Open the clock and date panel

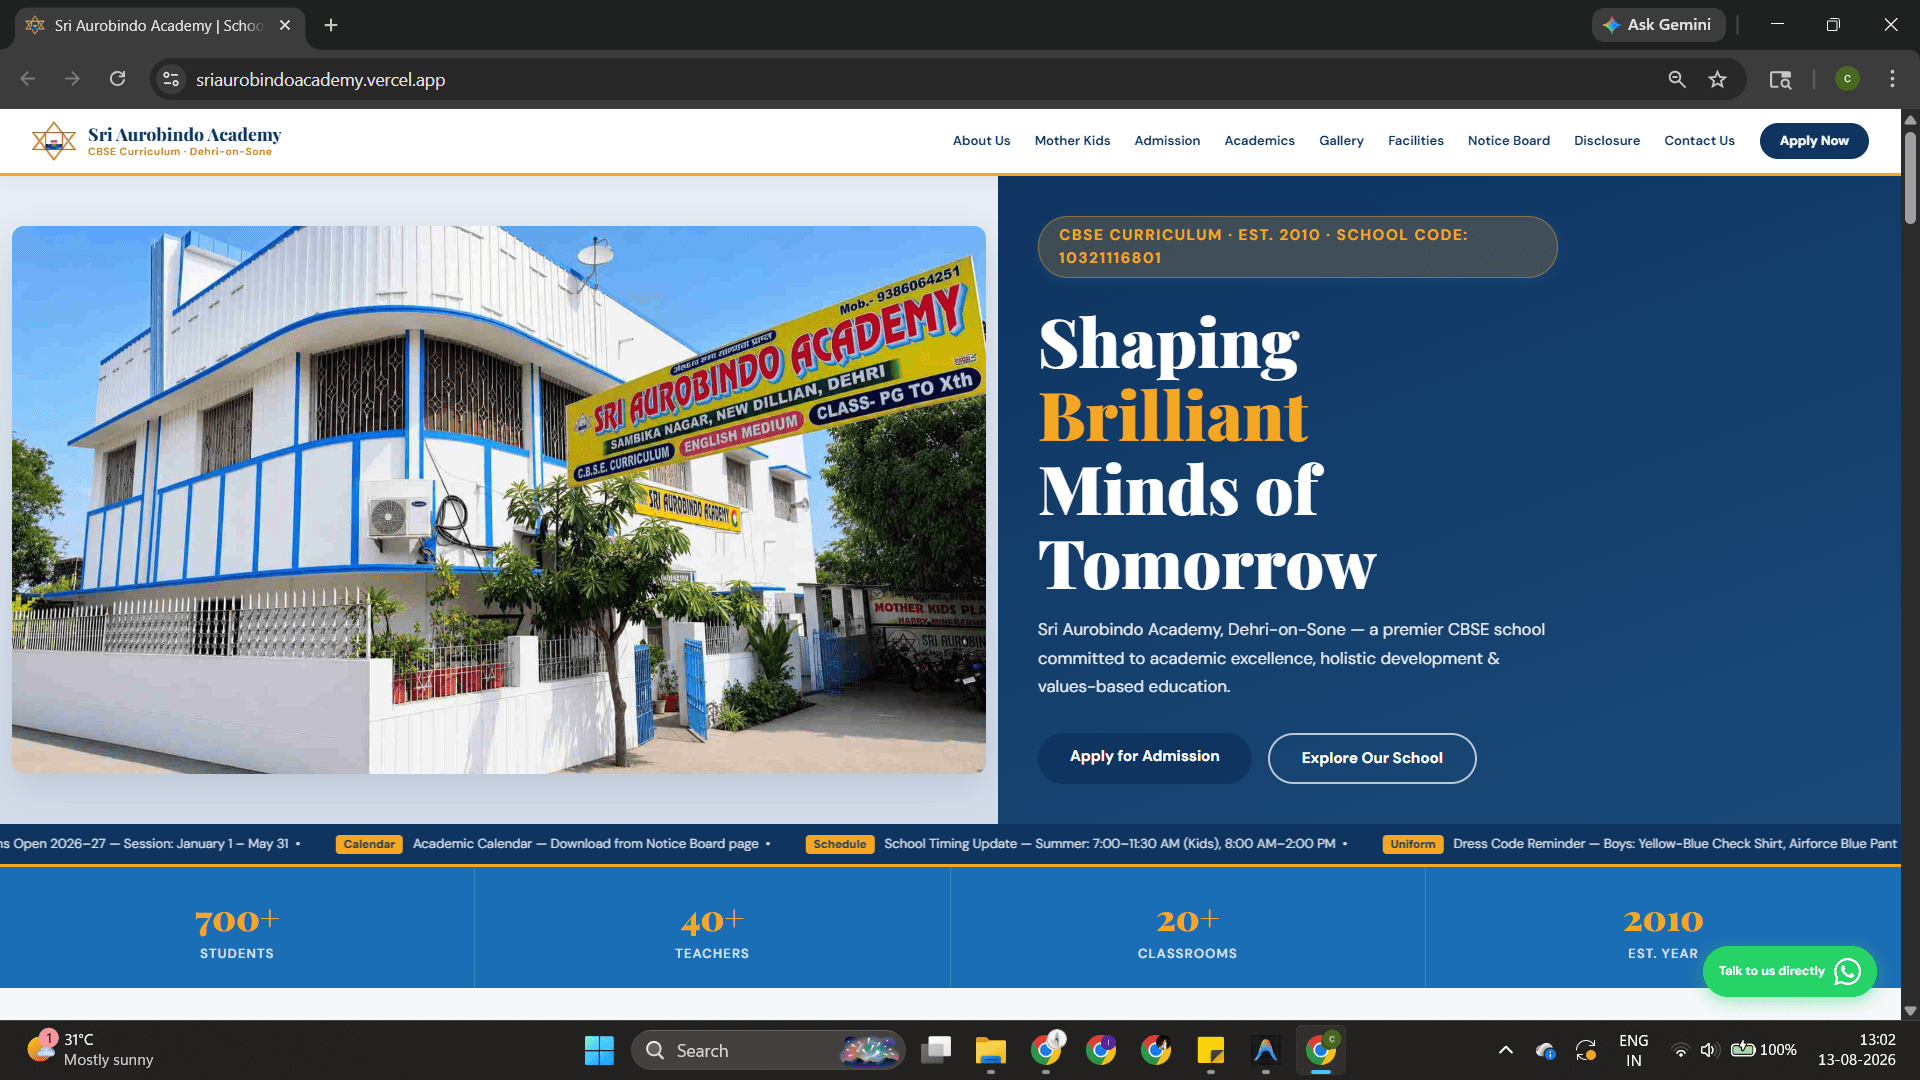(1856, 1050)
